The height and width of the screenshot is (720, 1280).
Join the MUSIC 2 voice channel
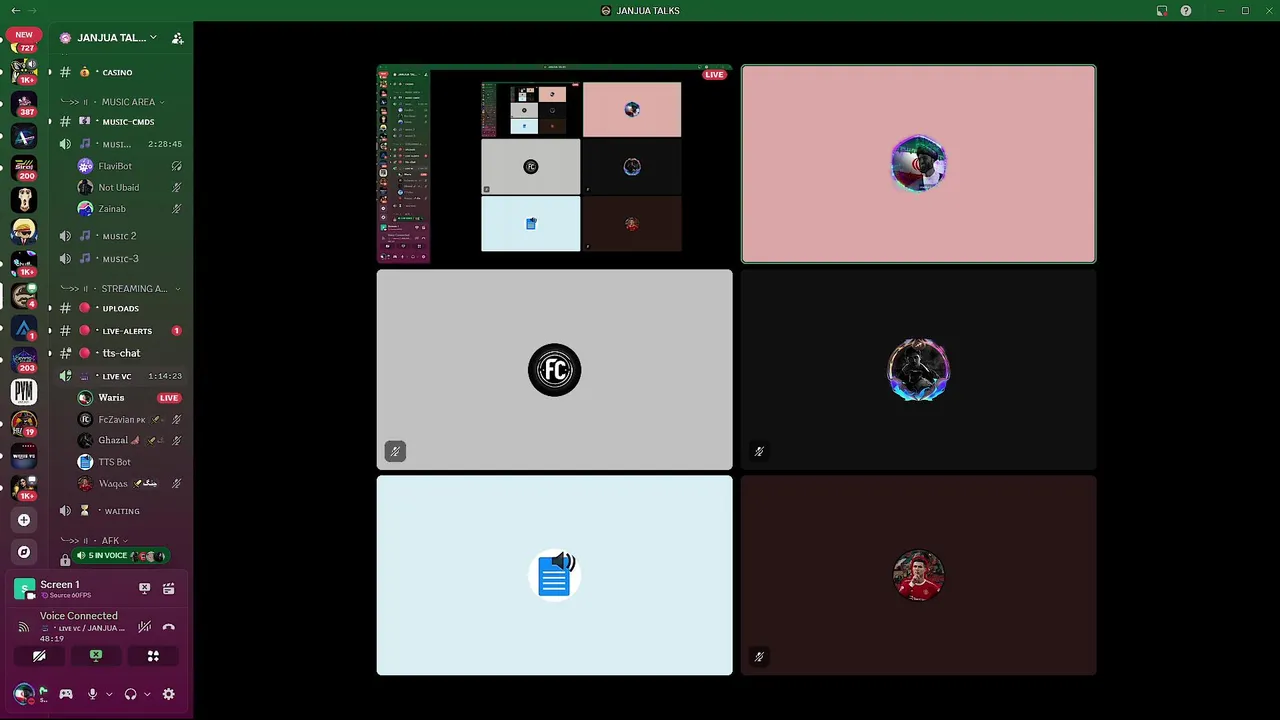(120, 236)
